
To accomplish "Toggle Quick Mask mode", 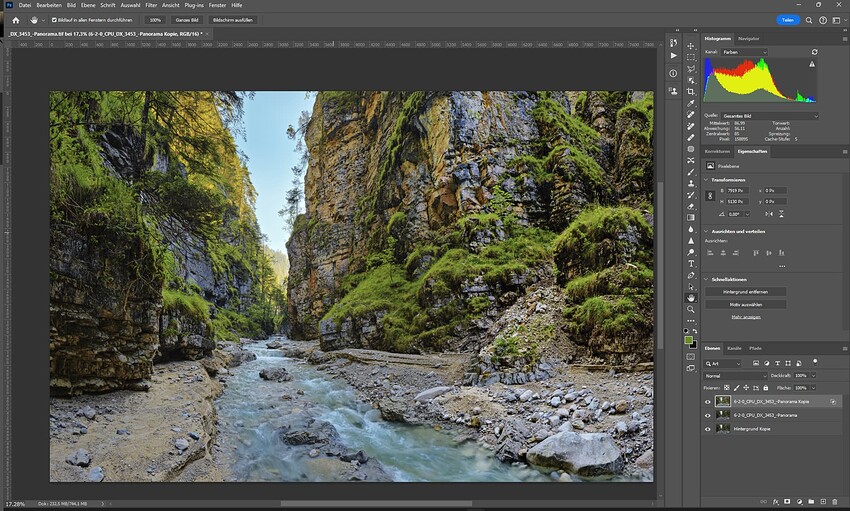I will [691, 357].
